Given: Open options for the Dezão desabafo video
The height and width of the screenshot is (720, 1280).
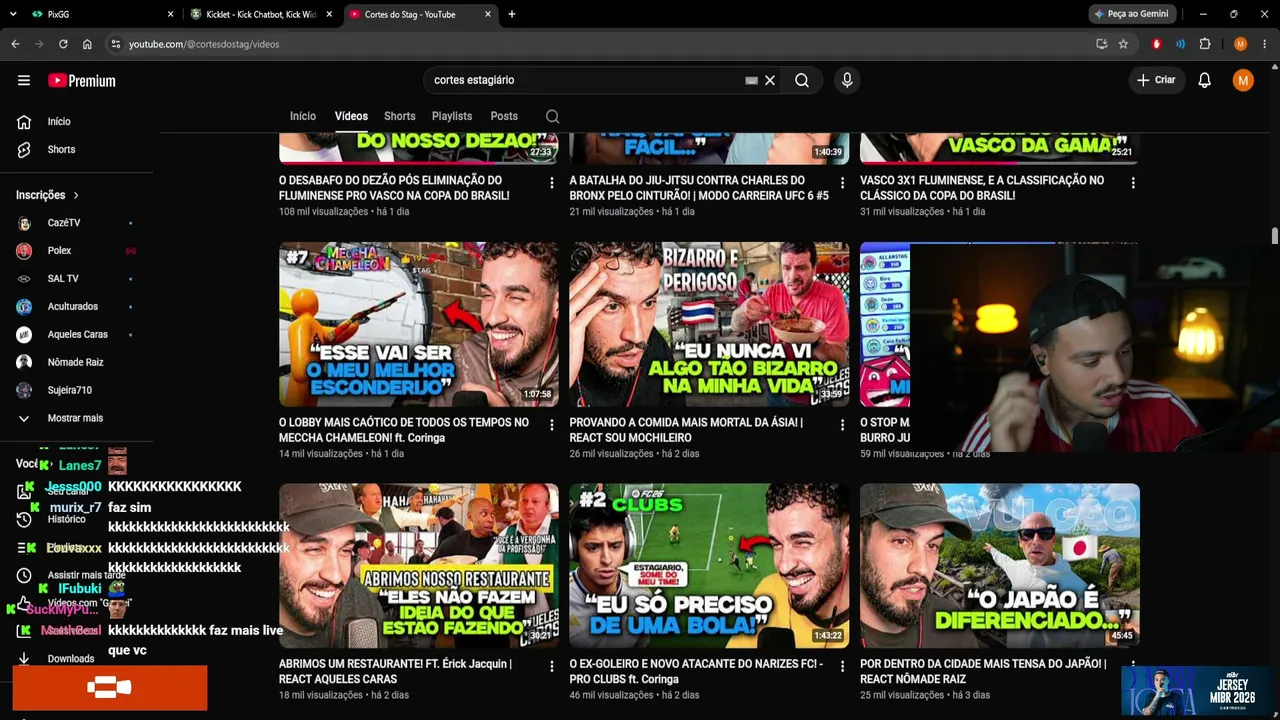Looking at the screenshot, I should point(551,183).
